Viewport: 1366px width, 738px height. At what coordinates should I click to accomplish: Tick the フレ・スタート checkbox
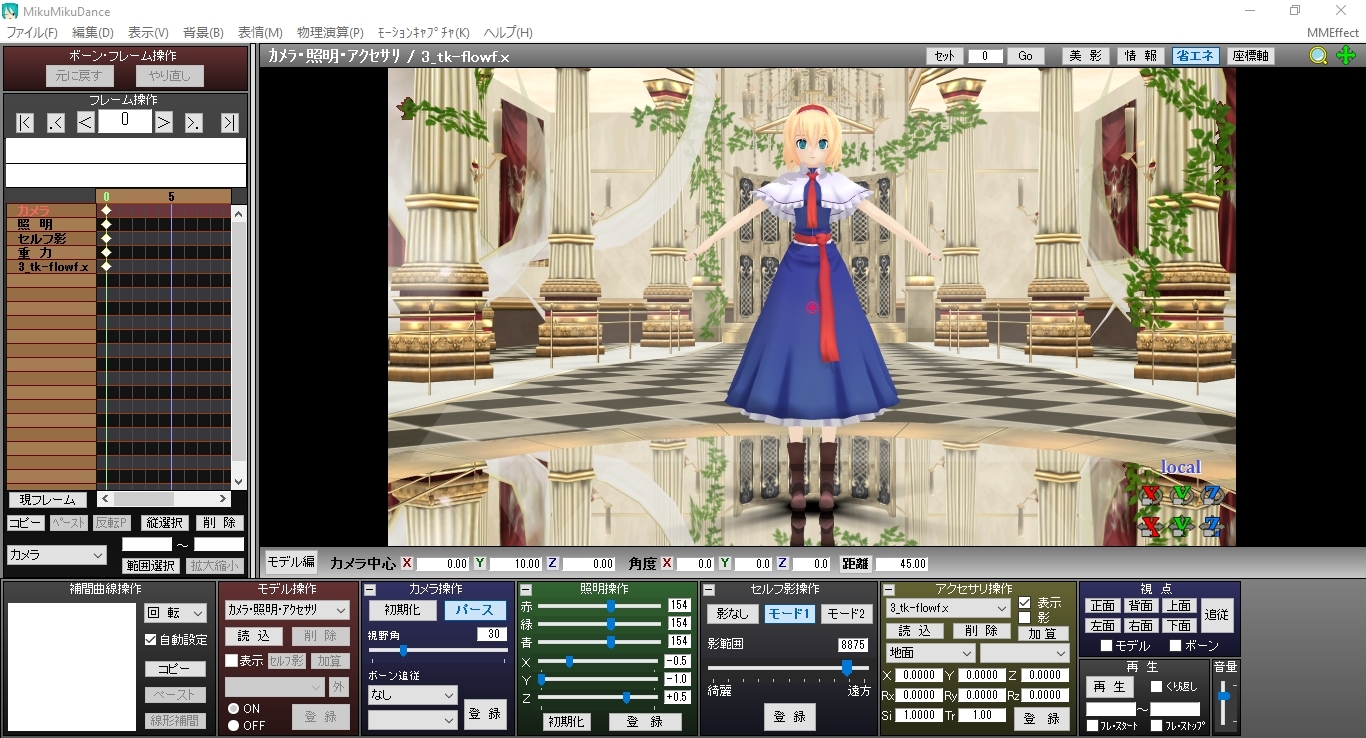(x=1092, y=726)
